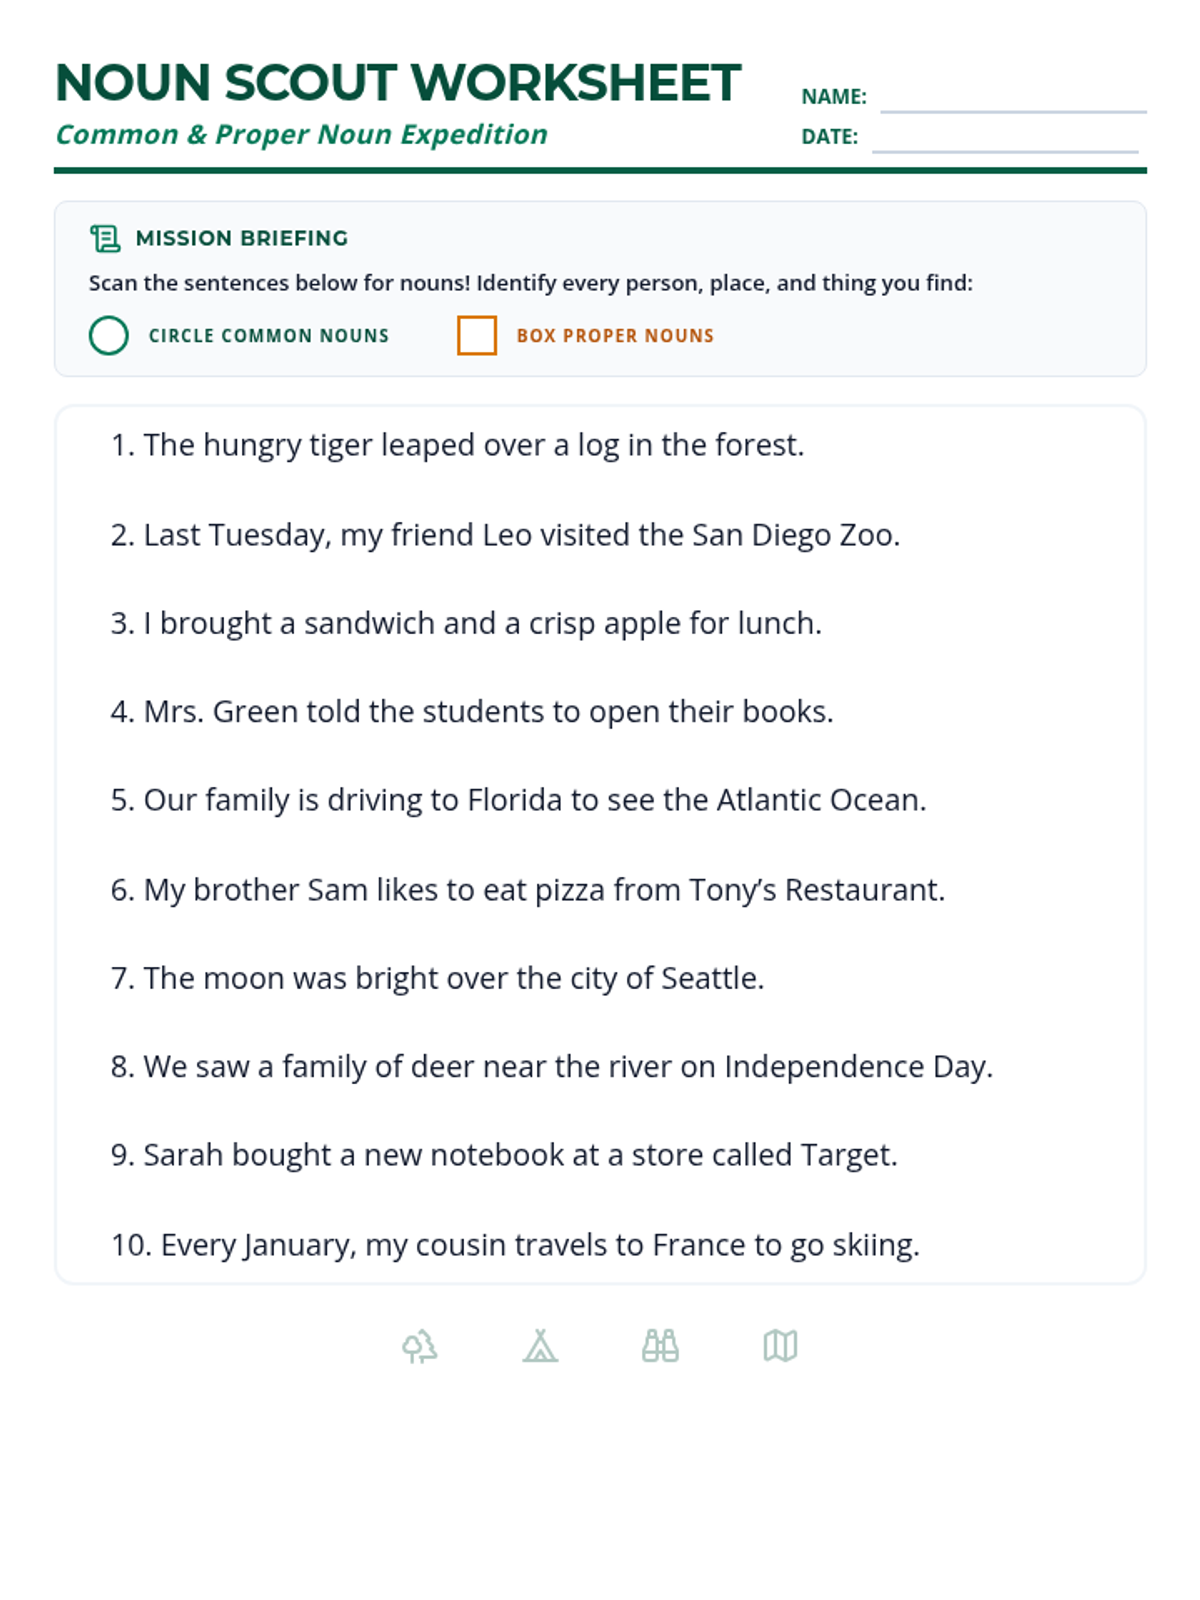1200x1600 pixels.
Task: Click the green circle common nouns symbol
Action: pos(109,336)
